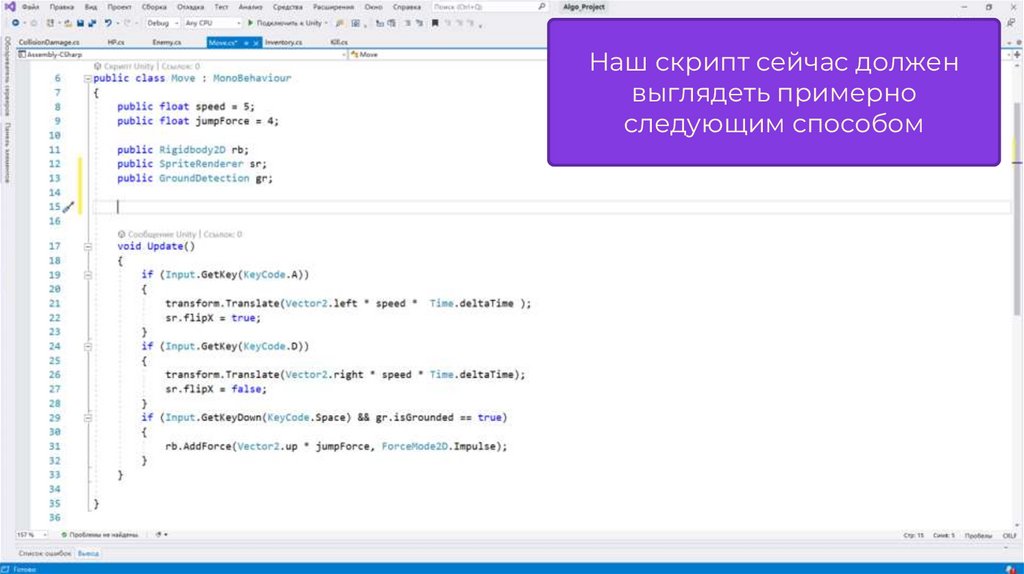Click the green 'no problems found' status icon

[x=64, y=535]
